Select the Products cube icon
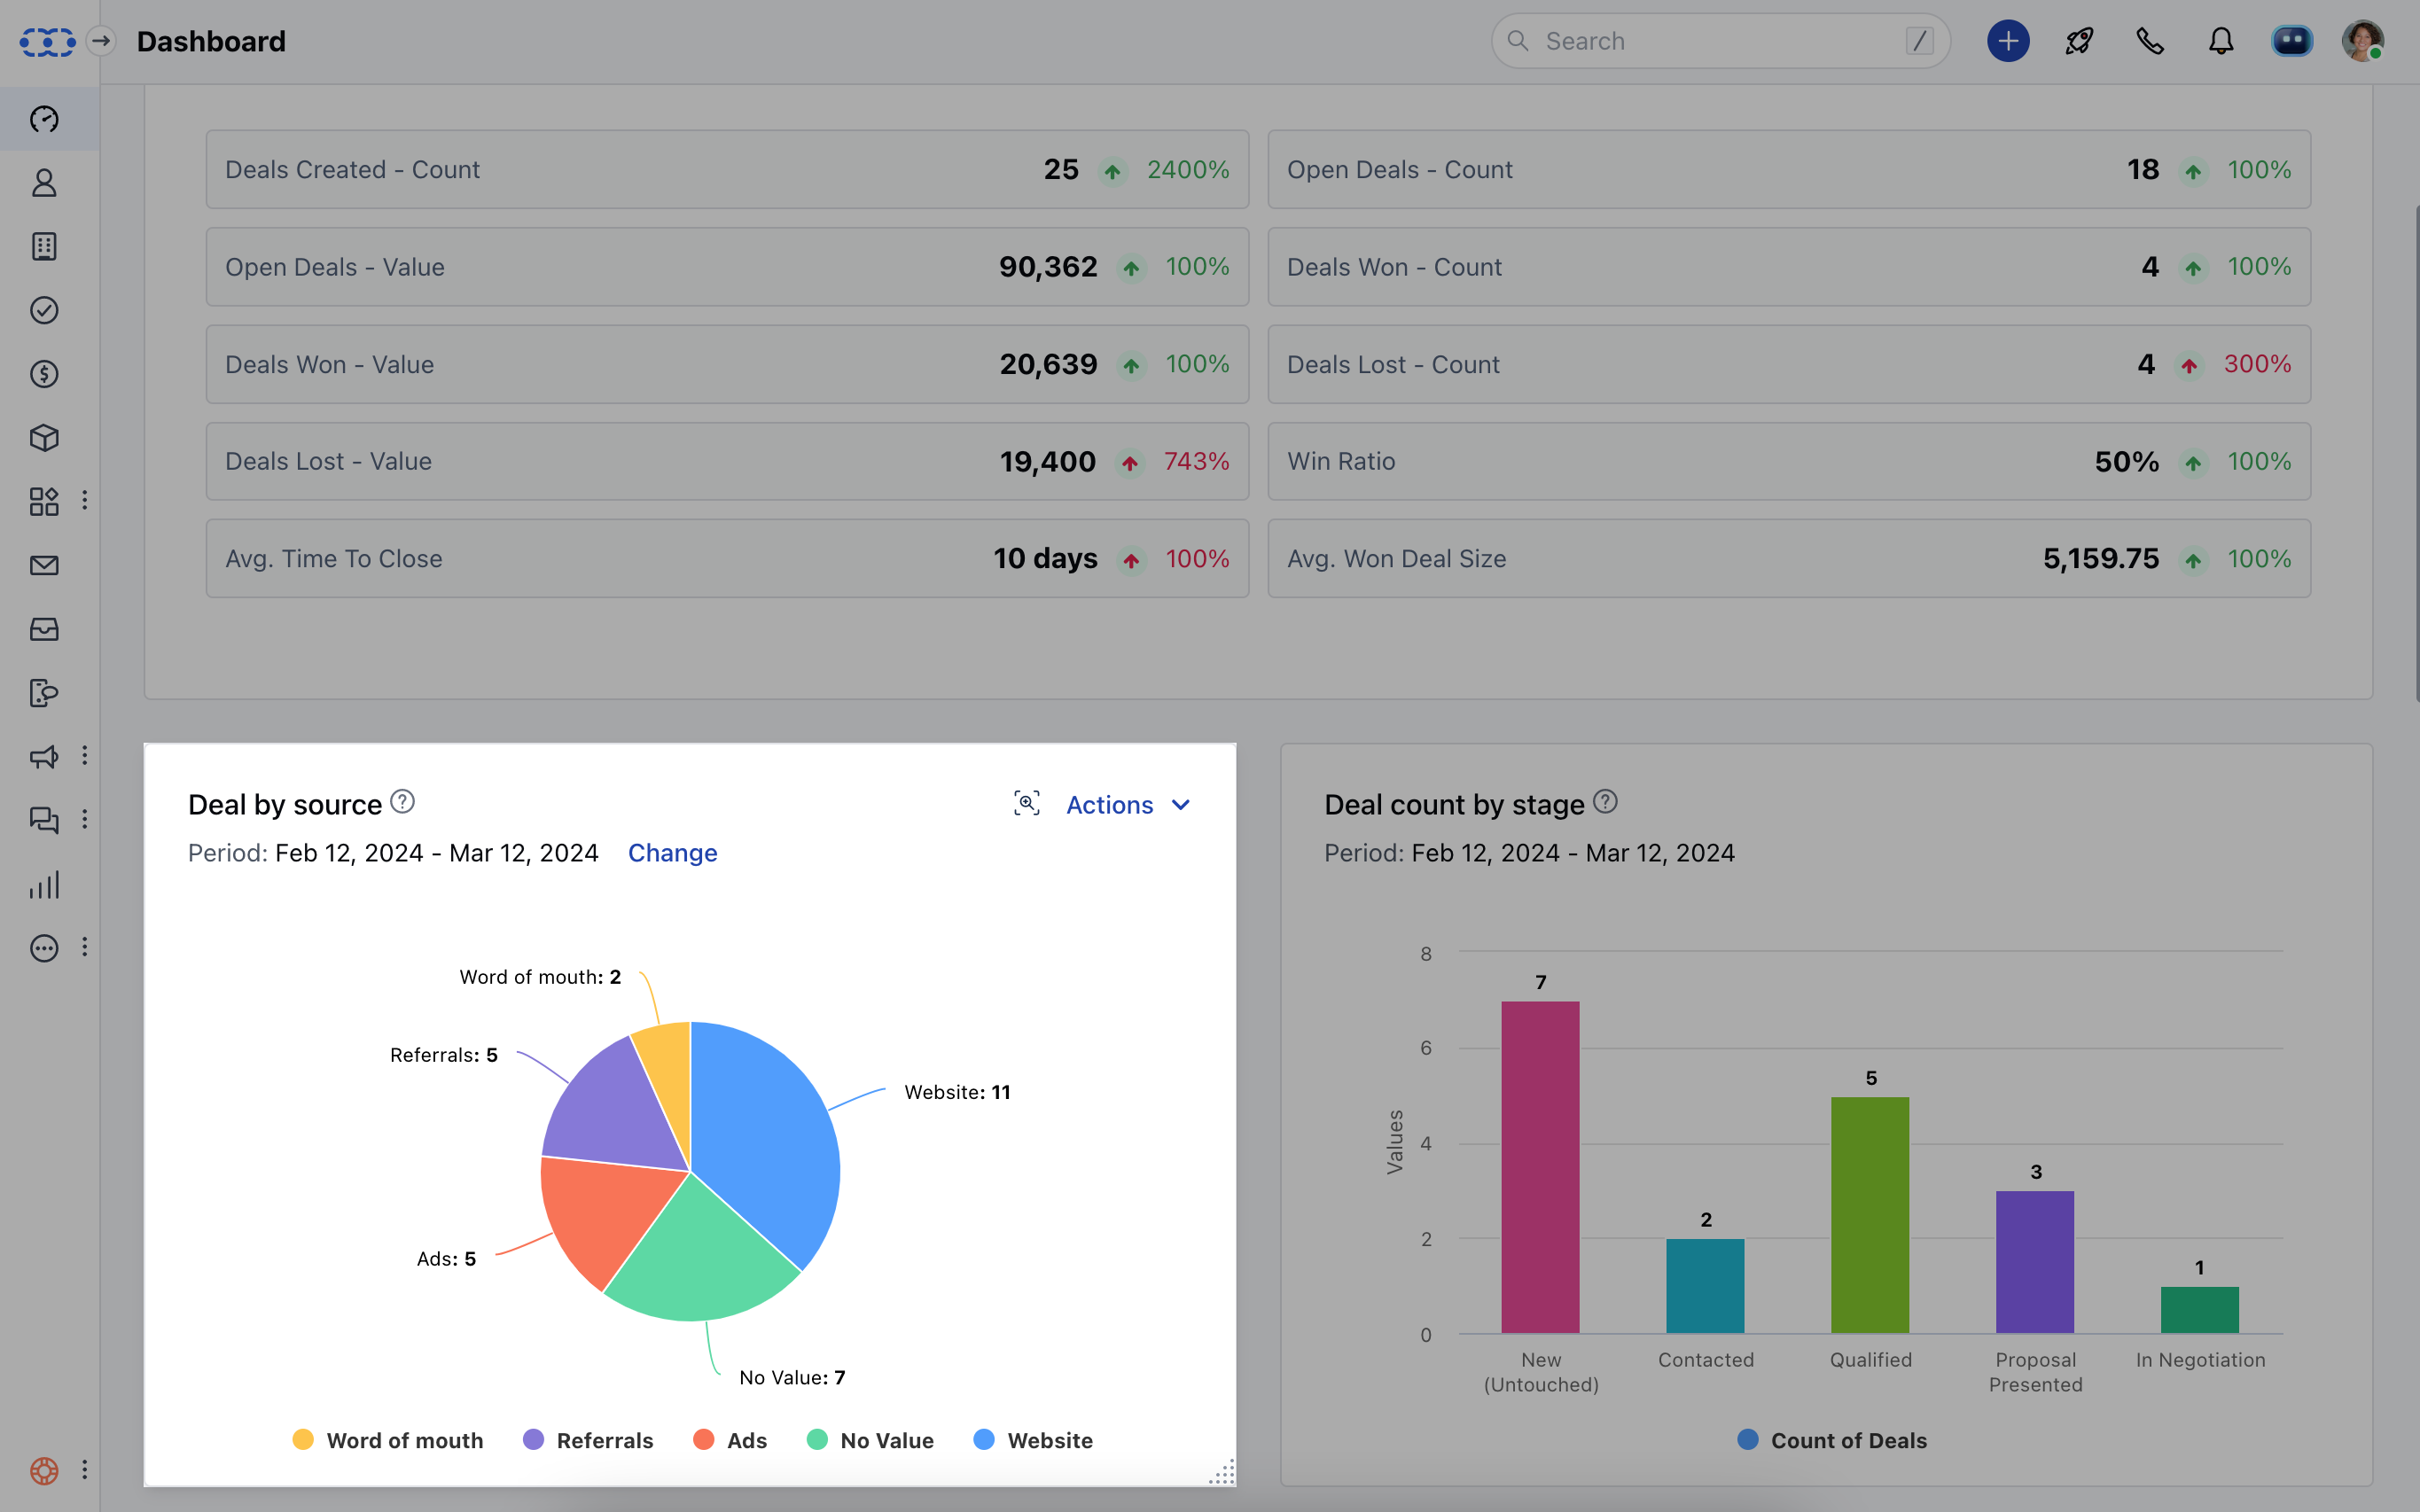The width and height of the screenshot is (2420, 1512). [44, 438]
